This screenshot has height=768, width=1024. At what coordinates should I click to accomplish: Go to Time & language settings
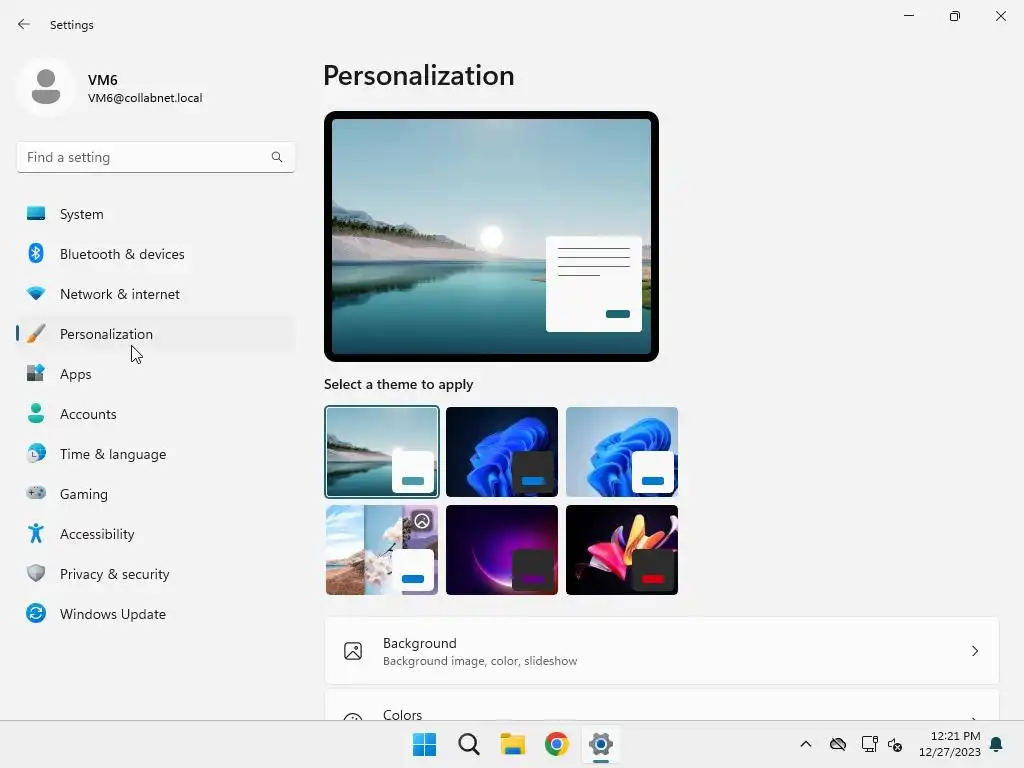(x=156, y=454)
